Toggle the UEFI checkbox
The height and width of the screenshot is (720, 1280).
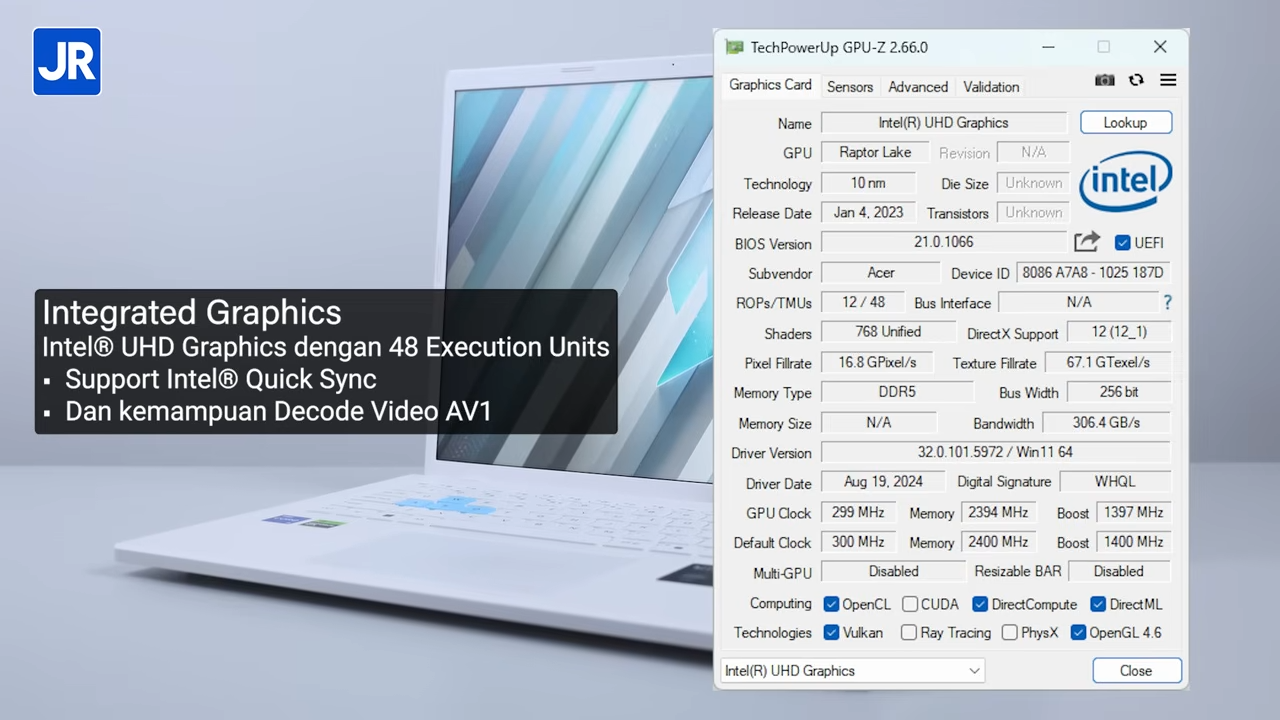pyautogui.click(x=1122, y=243)
